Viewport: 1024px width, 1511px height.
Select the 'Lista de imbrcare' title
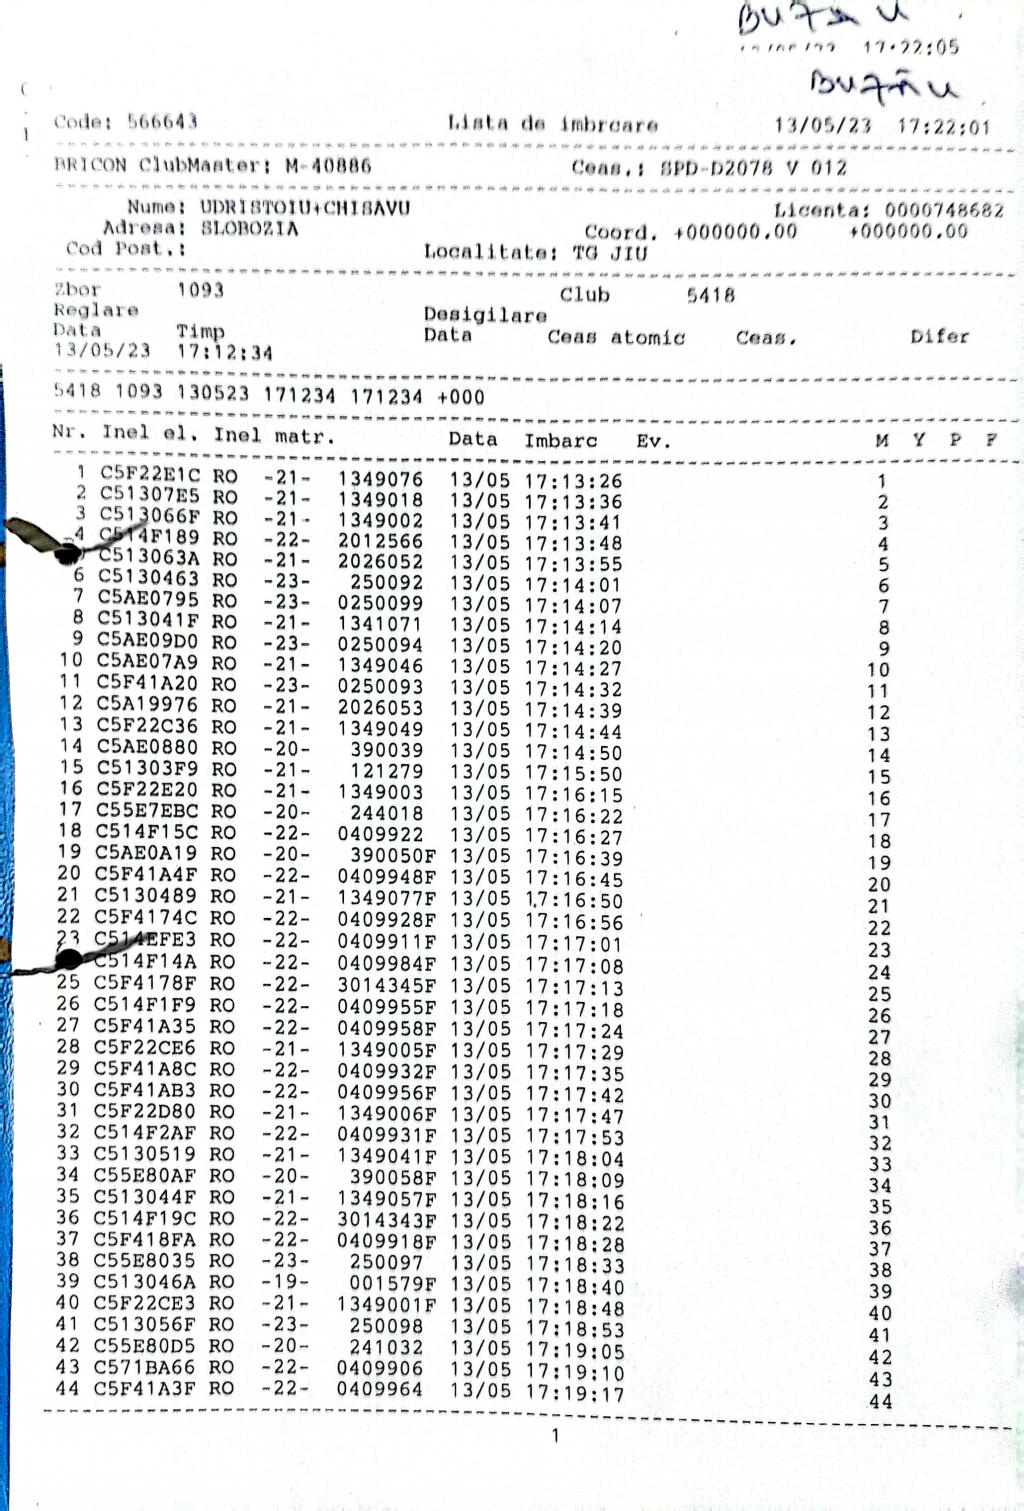tap(552, 125)
